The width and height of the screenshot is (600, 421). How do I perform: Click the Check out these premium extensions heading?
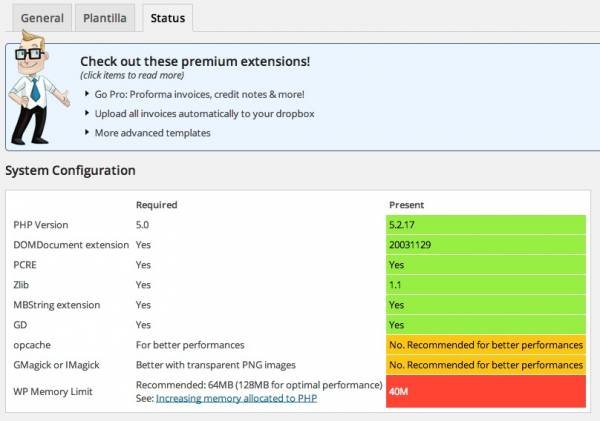click(x=195, y=61)
